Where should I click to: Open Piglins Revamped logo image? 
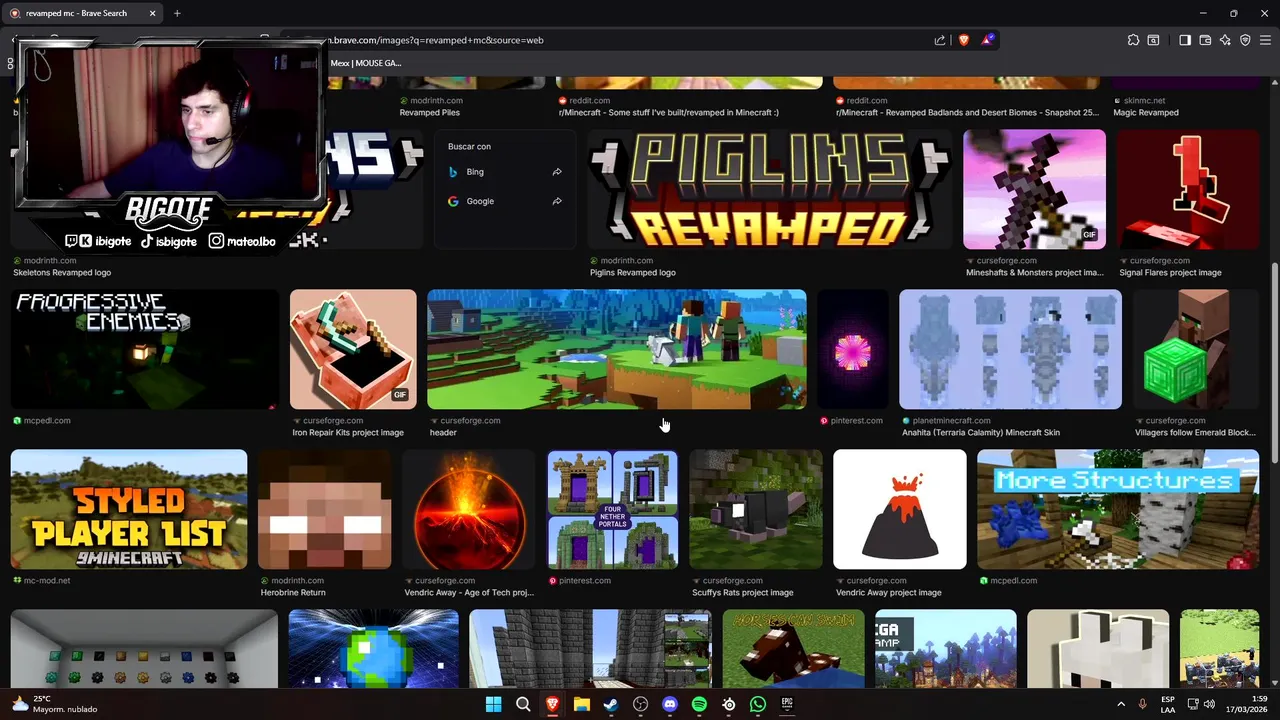click(x=770, y=189)
